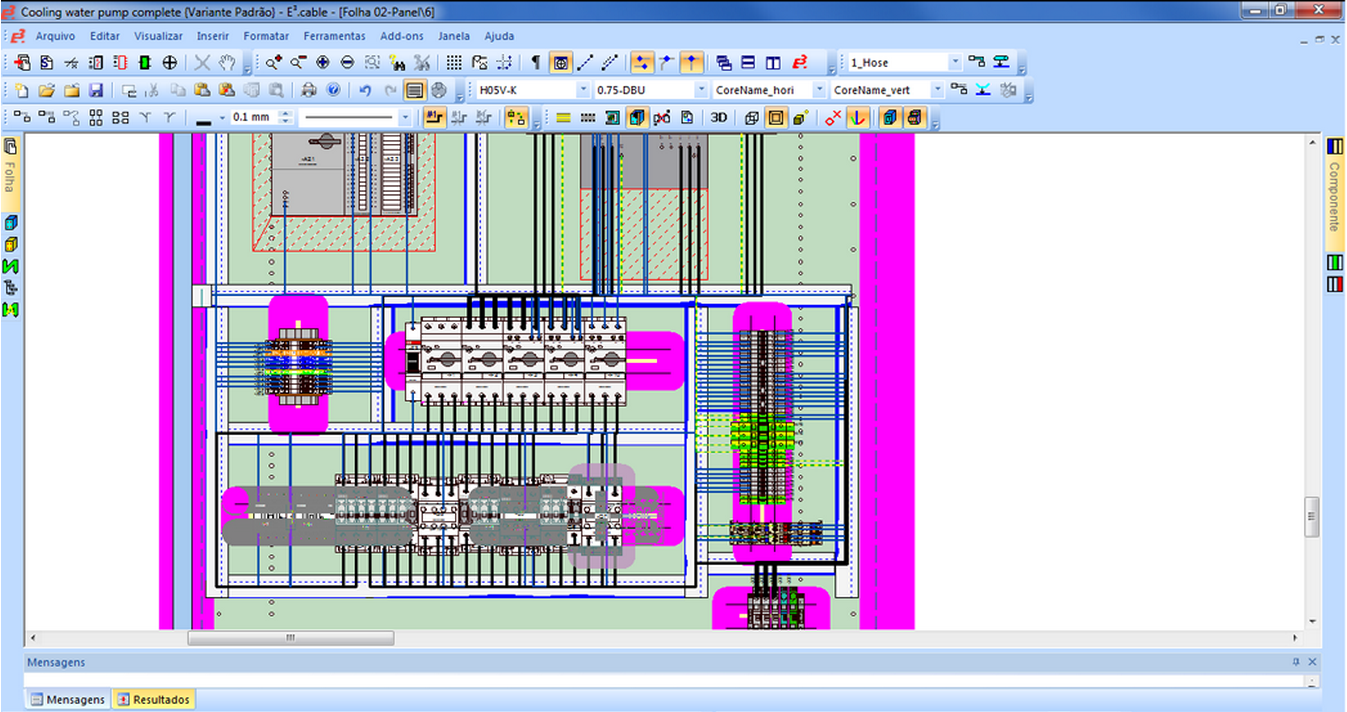Image resolution: width=1347 pixels, height=712 pixels.
Task: Select the Zoom In magnifier tool
Action: [270, 62]
